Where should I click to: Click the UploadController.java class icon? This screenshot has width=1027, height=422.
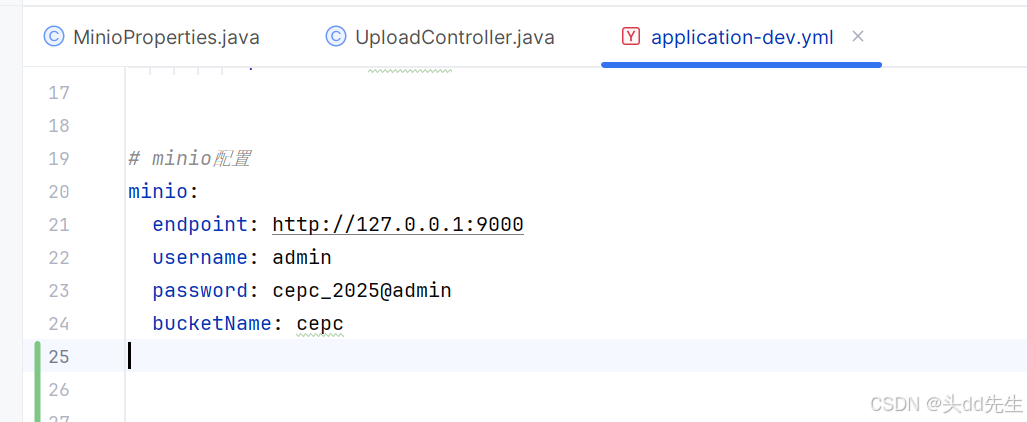(336, 37)
